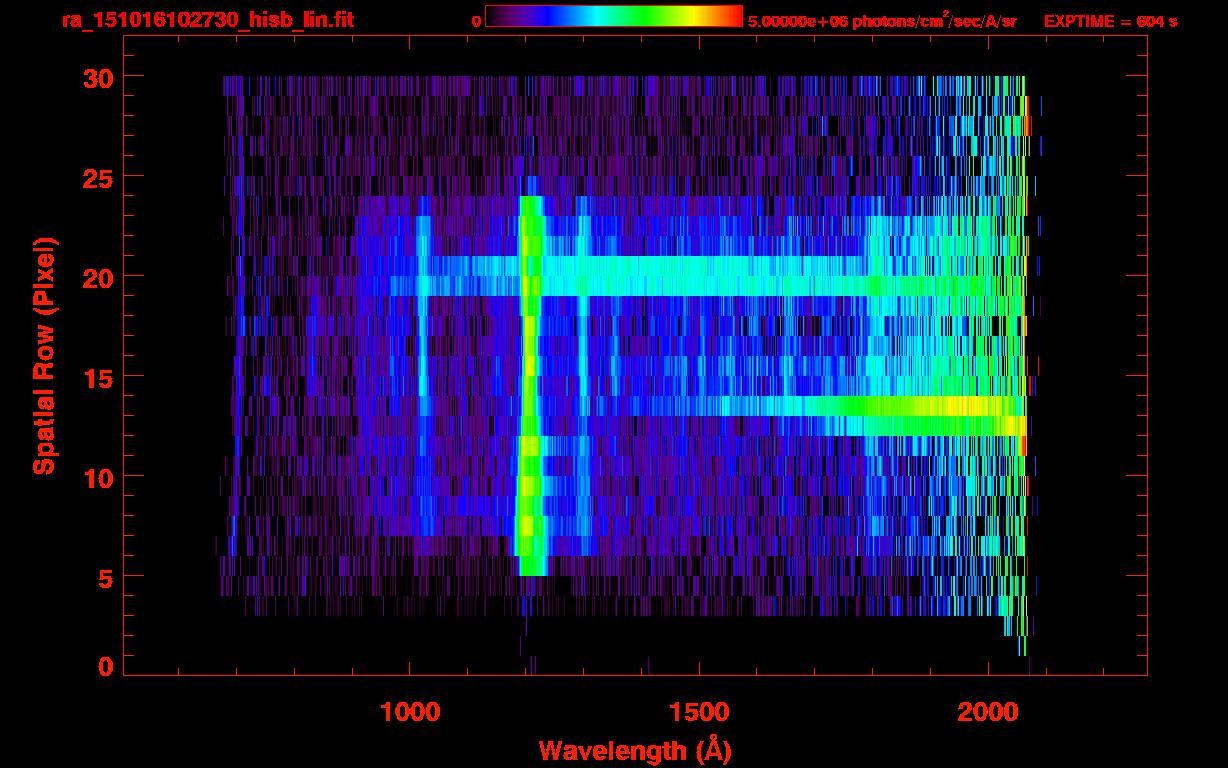
Task: Click the color scale minimum value 0
Action: (x=476, y=21)
